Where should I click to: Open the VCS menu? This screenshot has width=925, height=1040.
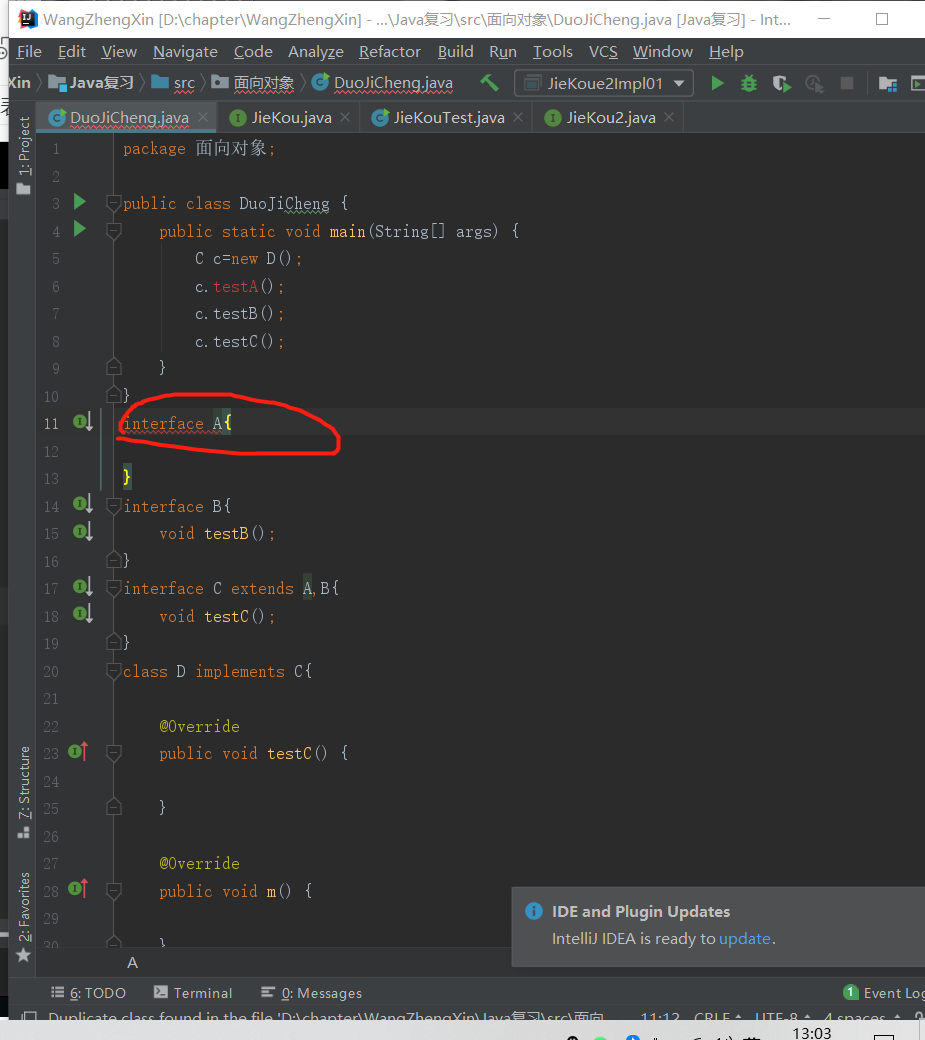point(603,52)
